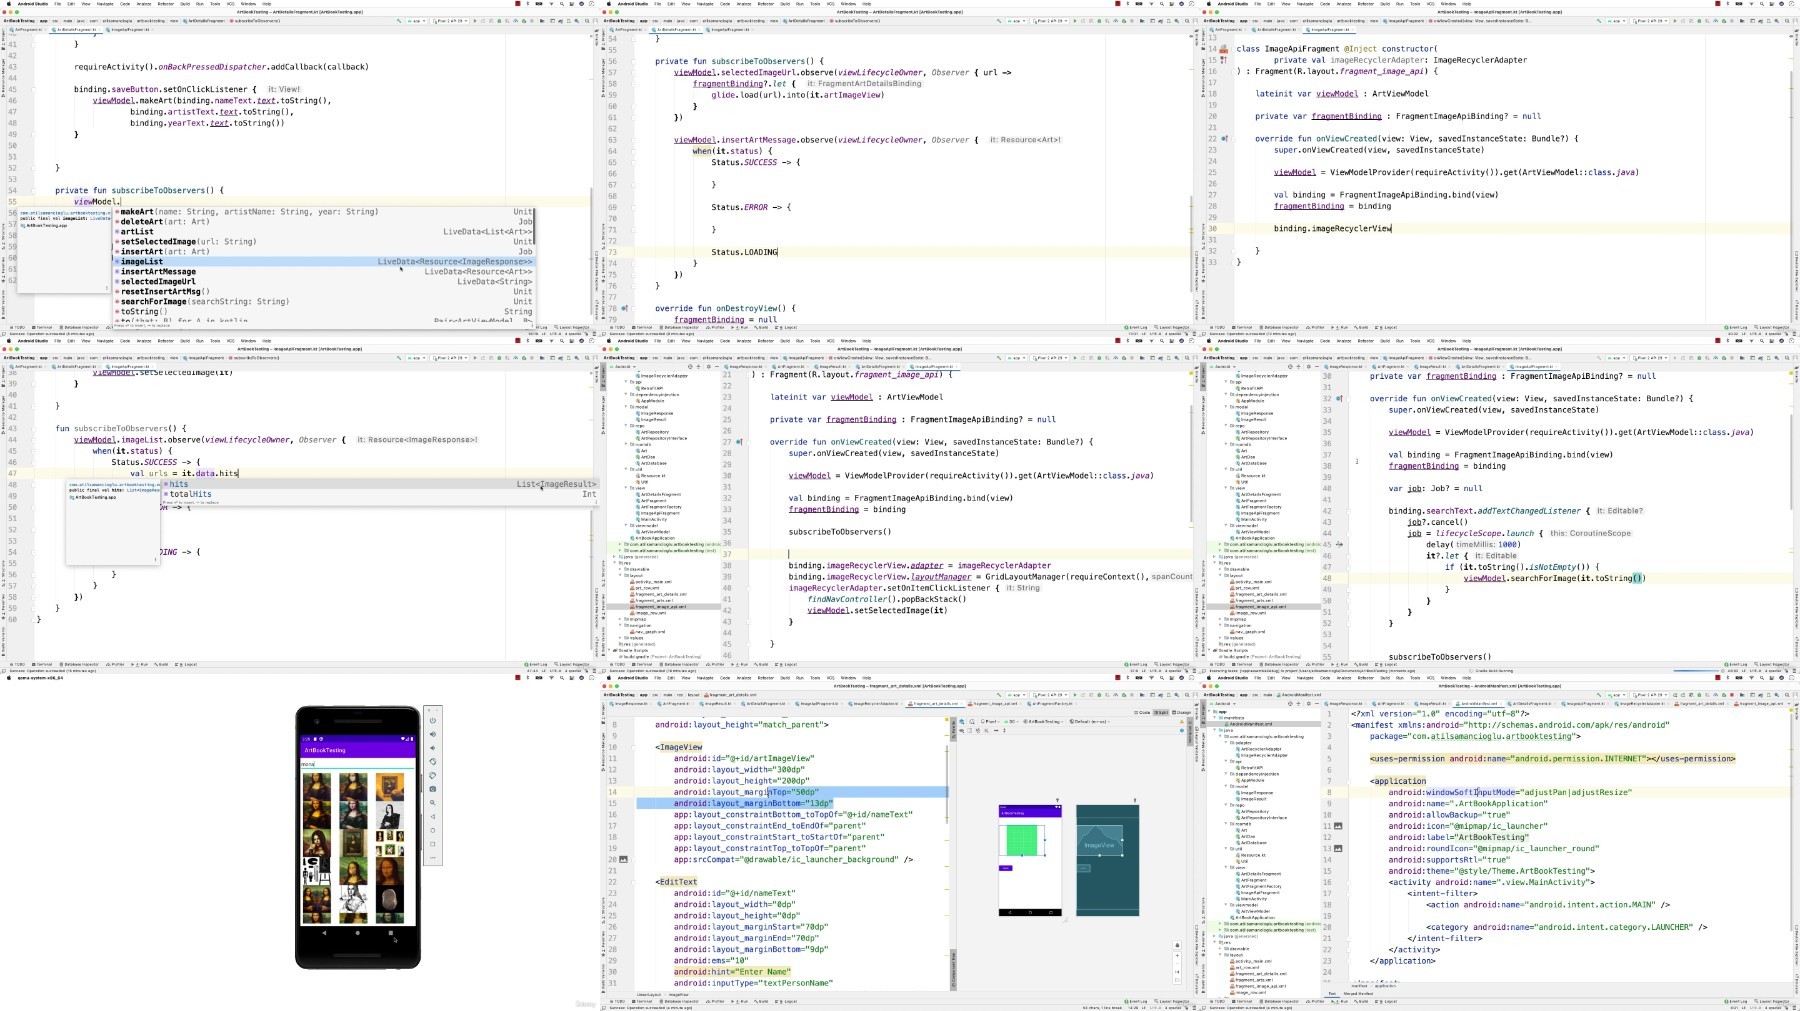Tap the Android back button on the phone

coord(324,932)
